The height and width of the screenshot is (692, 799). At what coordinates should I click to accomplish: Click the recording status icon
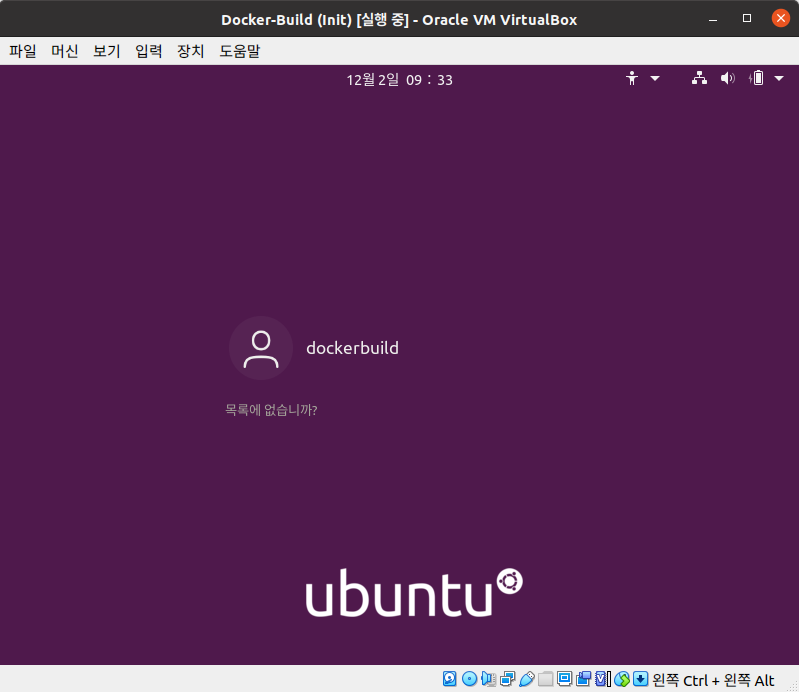(583, 679)
